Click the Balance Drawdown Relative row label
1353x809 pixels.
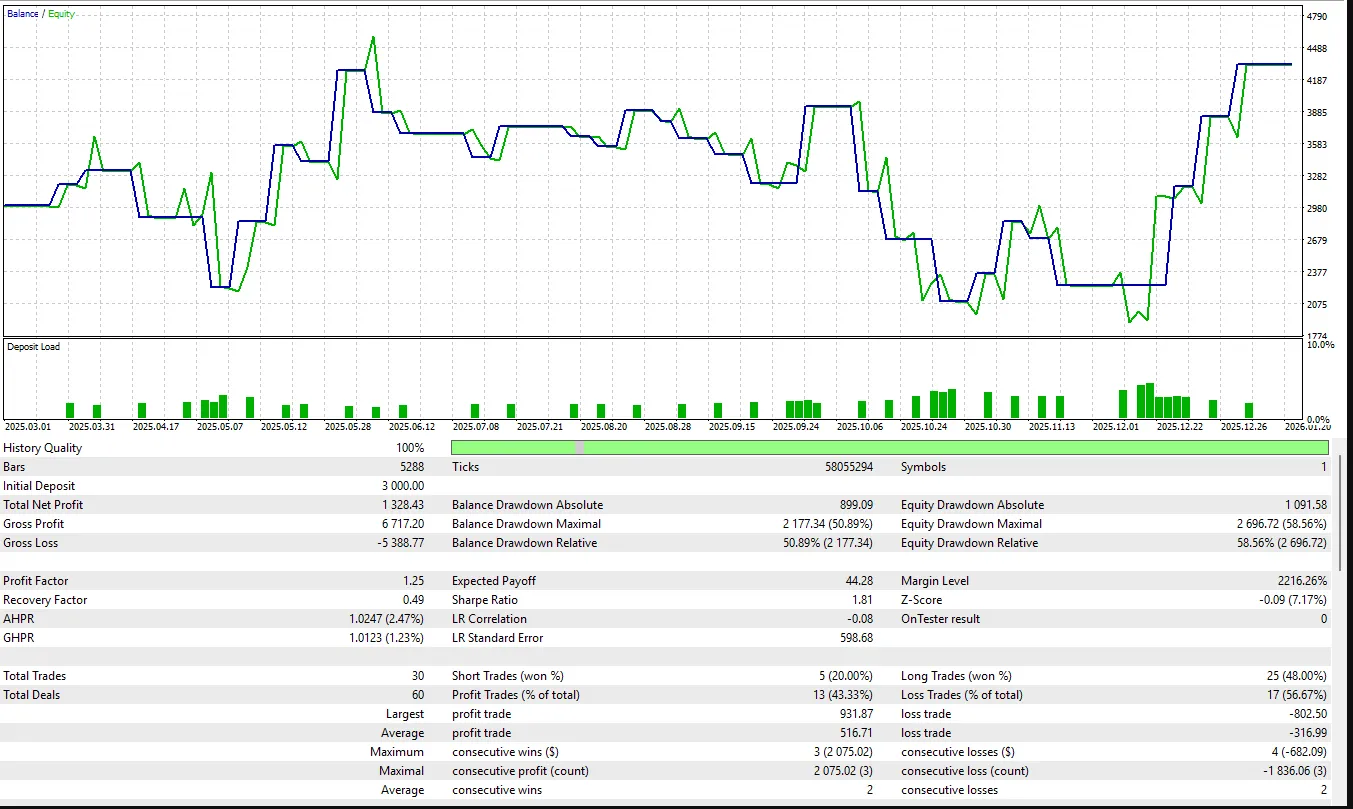point(524,543)
